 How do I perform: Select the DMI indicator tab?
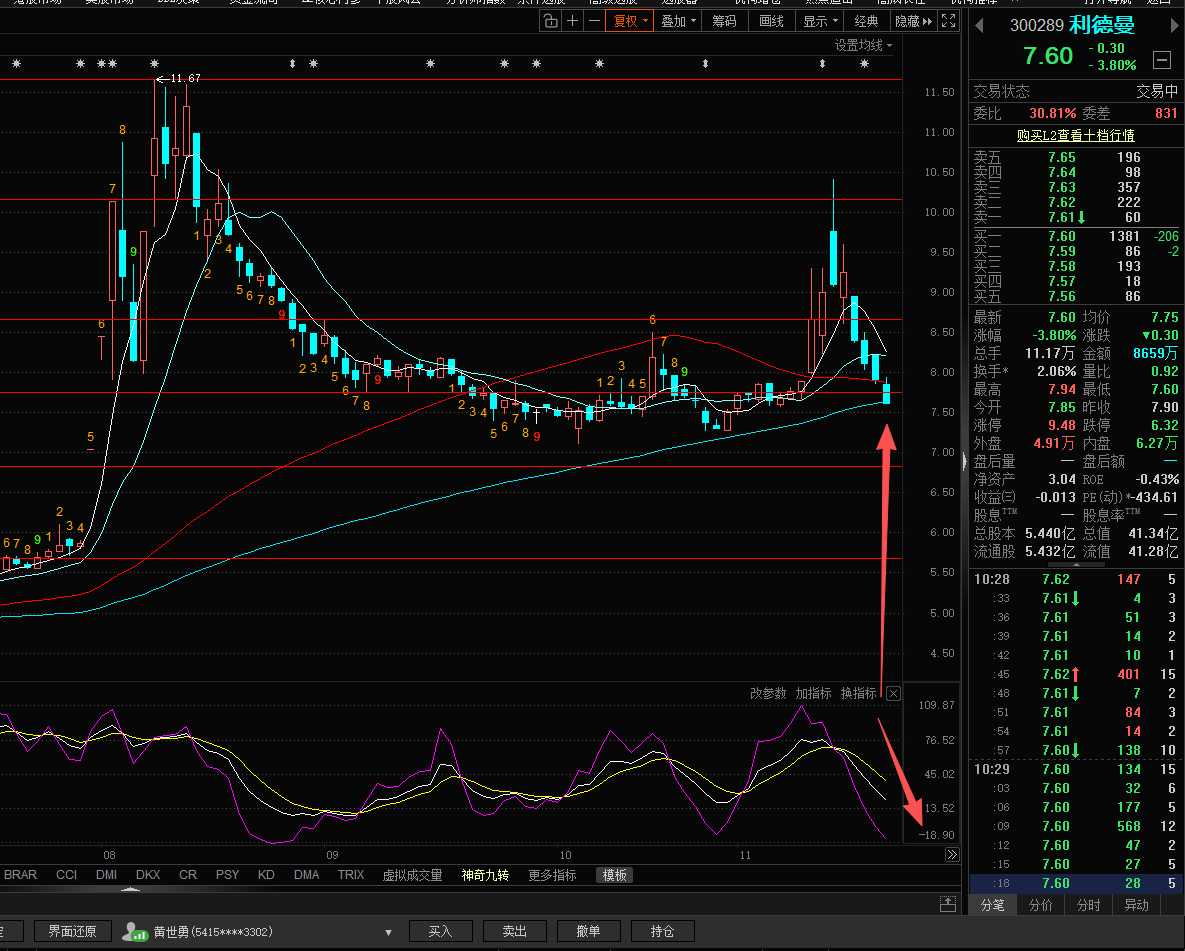tap(107, 875)
